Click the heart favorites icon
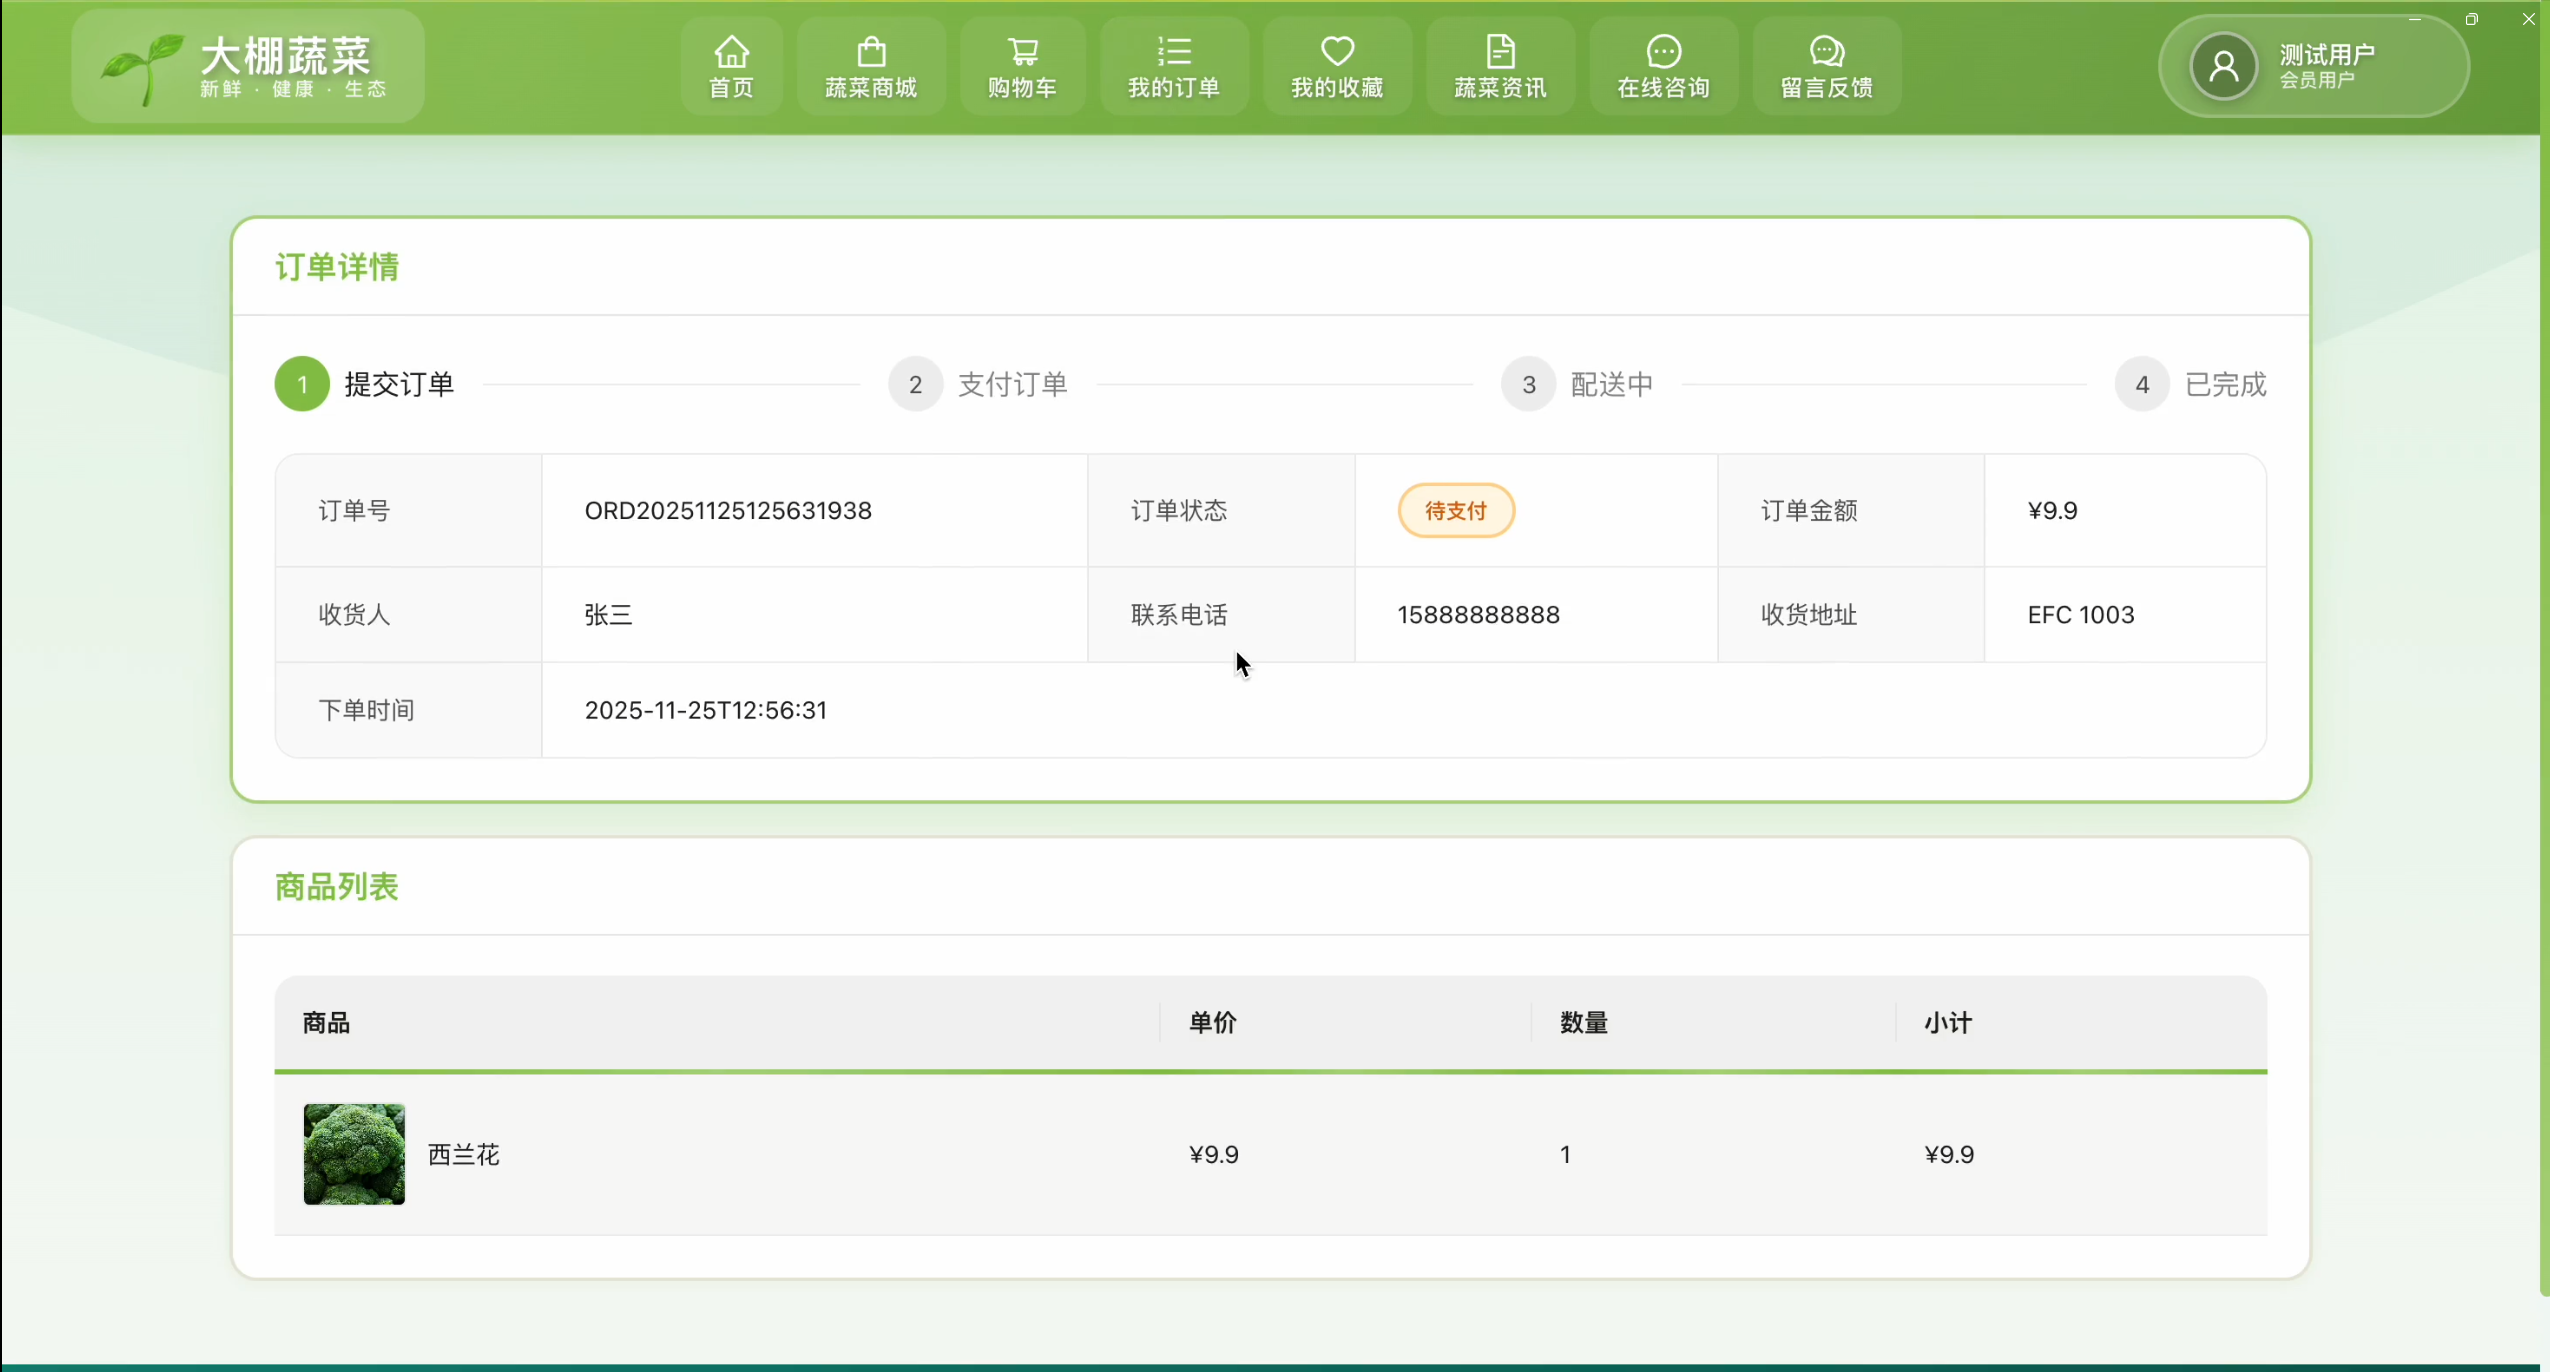The height and width of the screenshot is (1372, 2550). pyautogui.click(x=1337, y=52)
